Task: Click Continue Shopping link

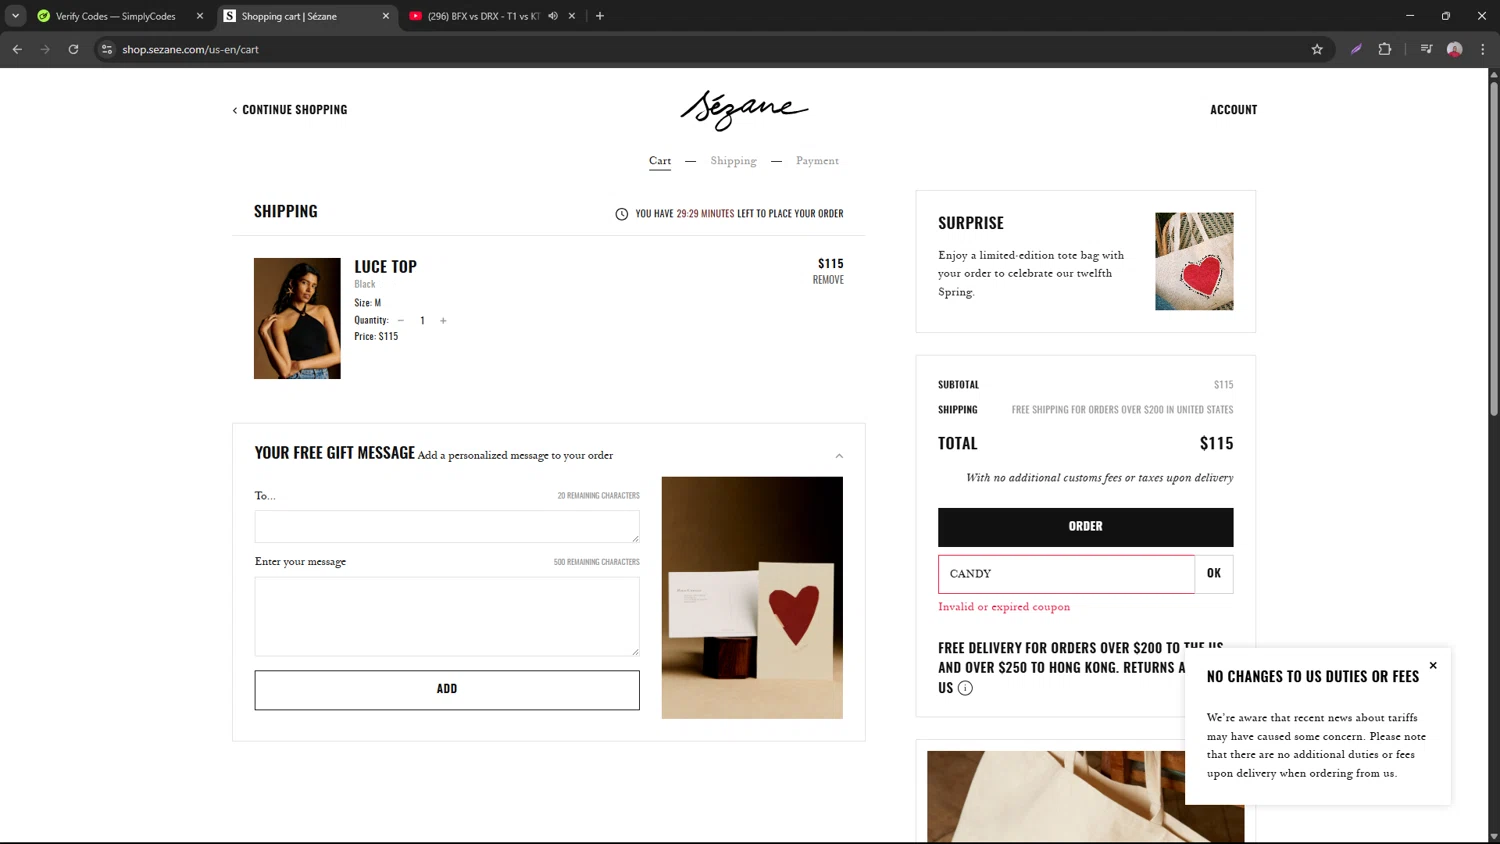Action: click(x=290, y=110)
